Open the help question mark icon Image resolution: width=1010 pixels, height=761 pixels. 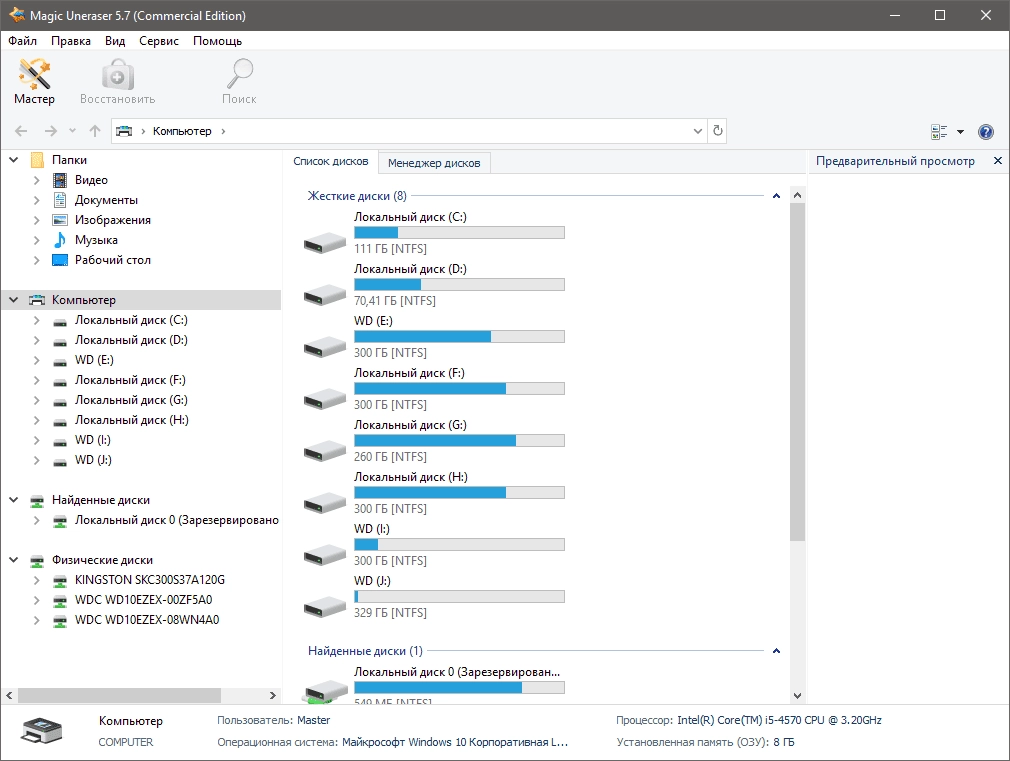986,131
